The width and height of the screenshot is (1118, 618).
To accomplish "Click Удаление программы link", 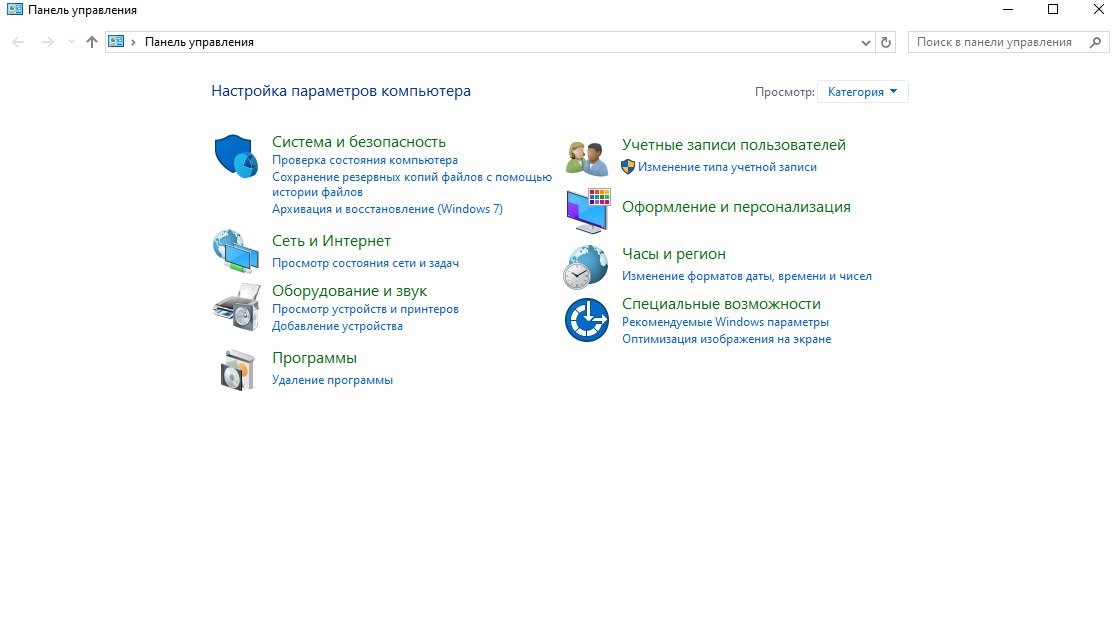I will tap(332, 381).
